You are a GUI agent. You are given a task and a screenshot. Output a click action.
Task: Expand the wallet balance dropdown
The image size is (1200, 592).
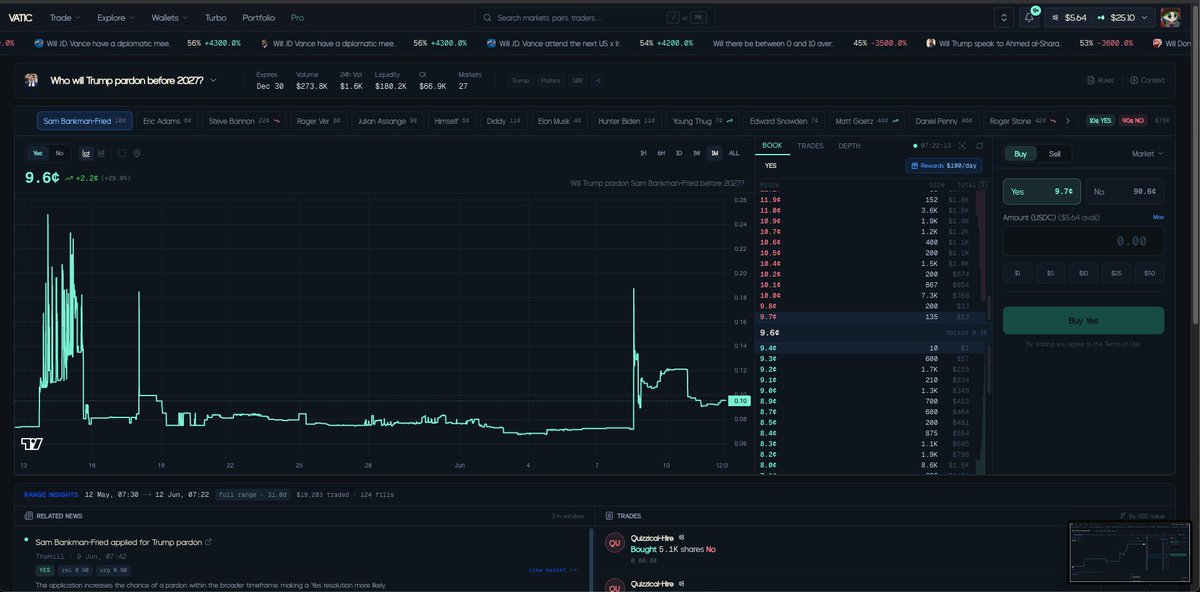(x=1144, y=18)
